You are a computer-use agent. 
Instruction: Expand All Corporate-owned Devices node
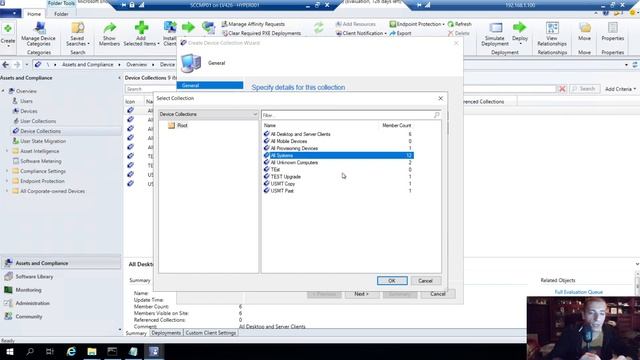[7, 191]
